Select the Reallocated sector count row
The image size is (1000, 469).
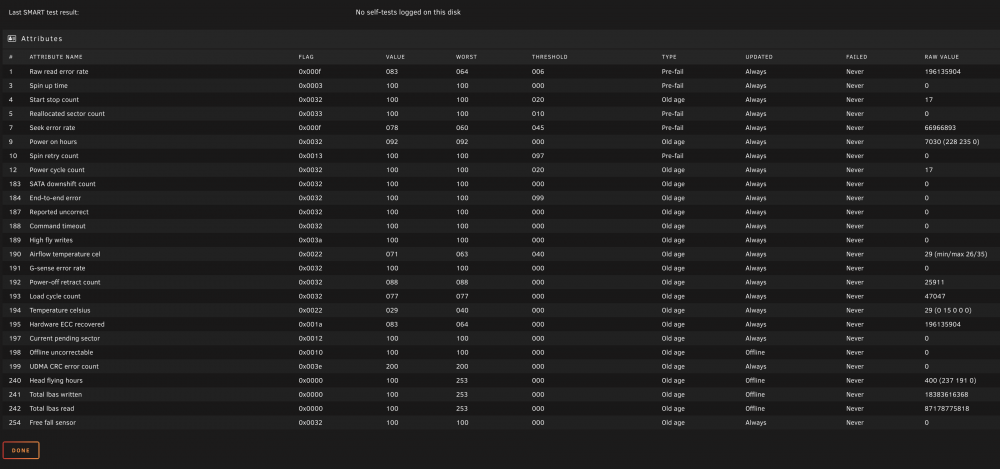point(500,114)
